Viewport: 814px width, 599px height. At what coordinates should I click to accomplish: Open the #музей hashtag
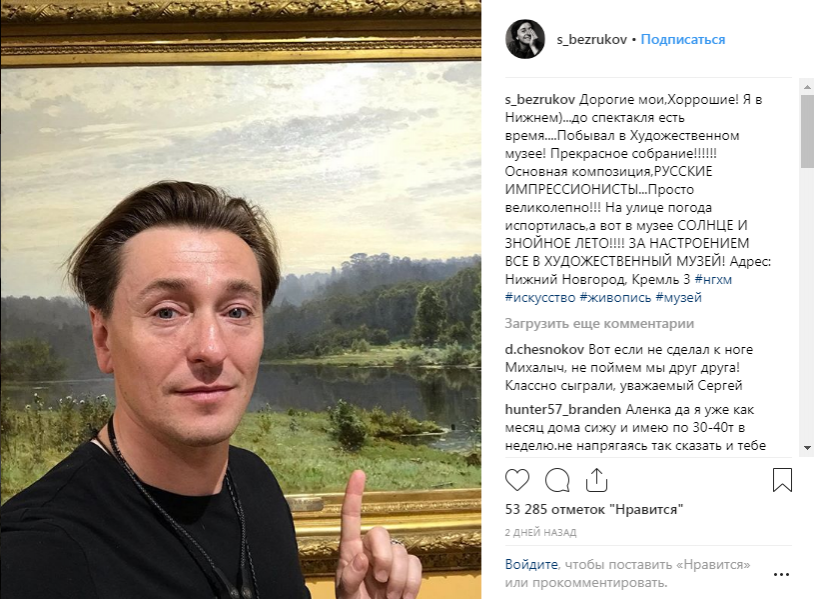click(x=679, y=297)
